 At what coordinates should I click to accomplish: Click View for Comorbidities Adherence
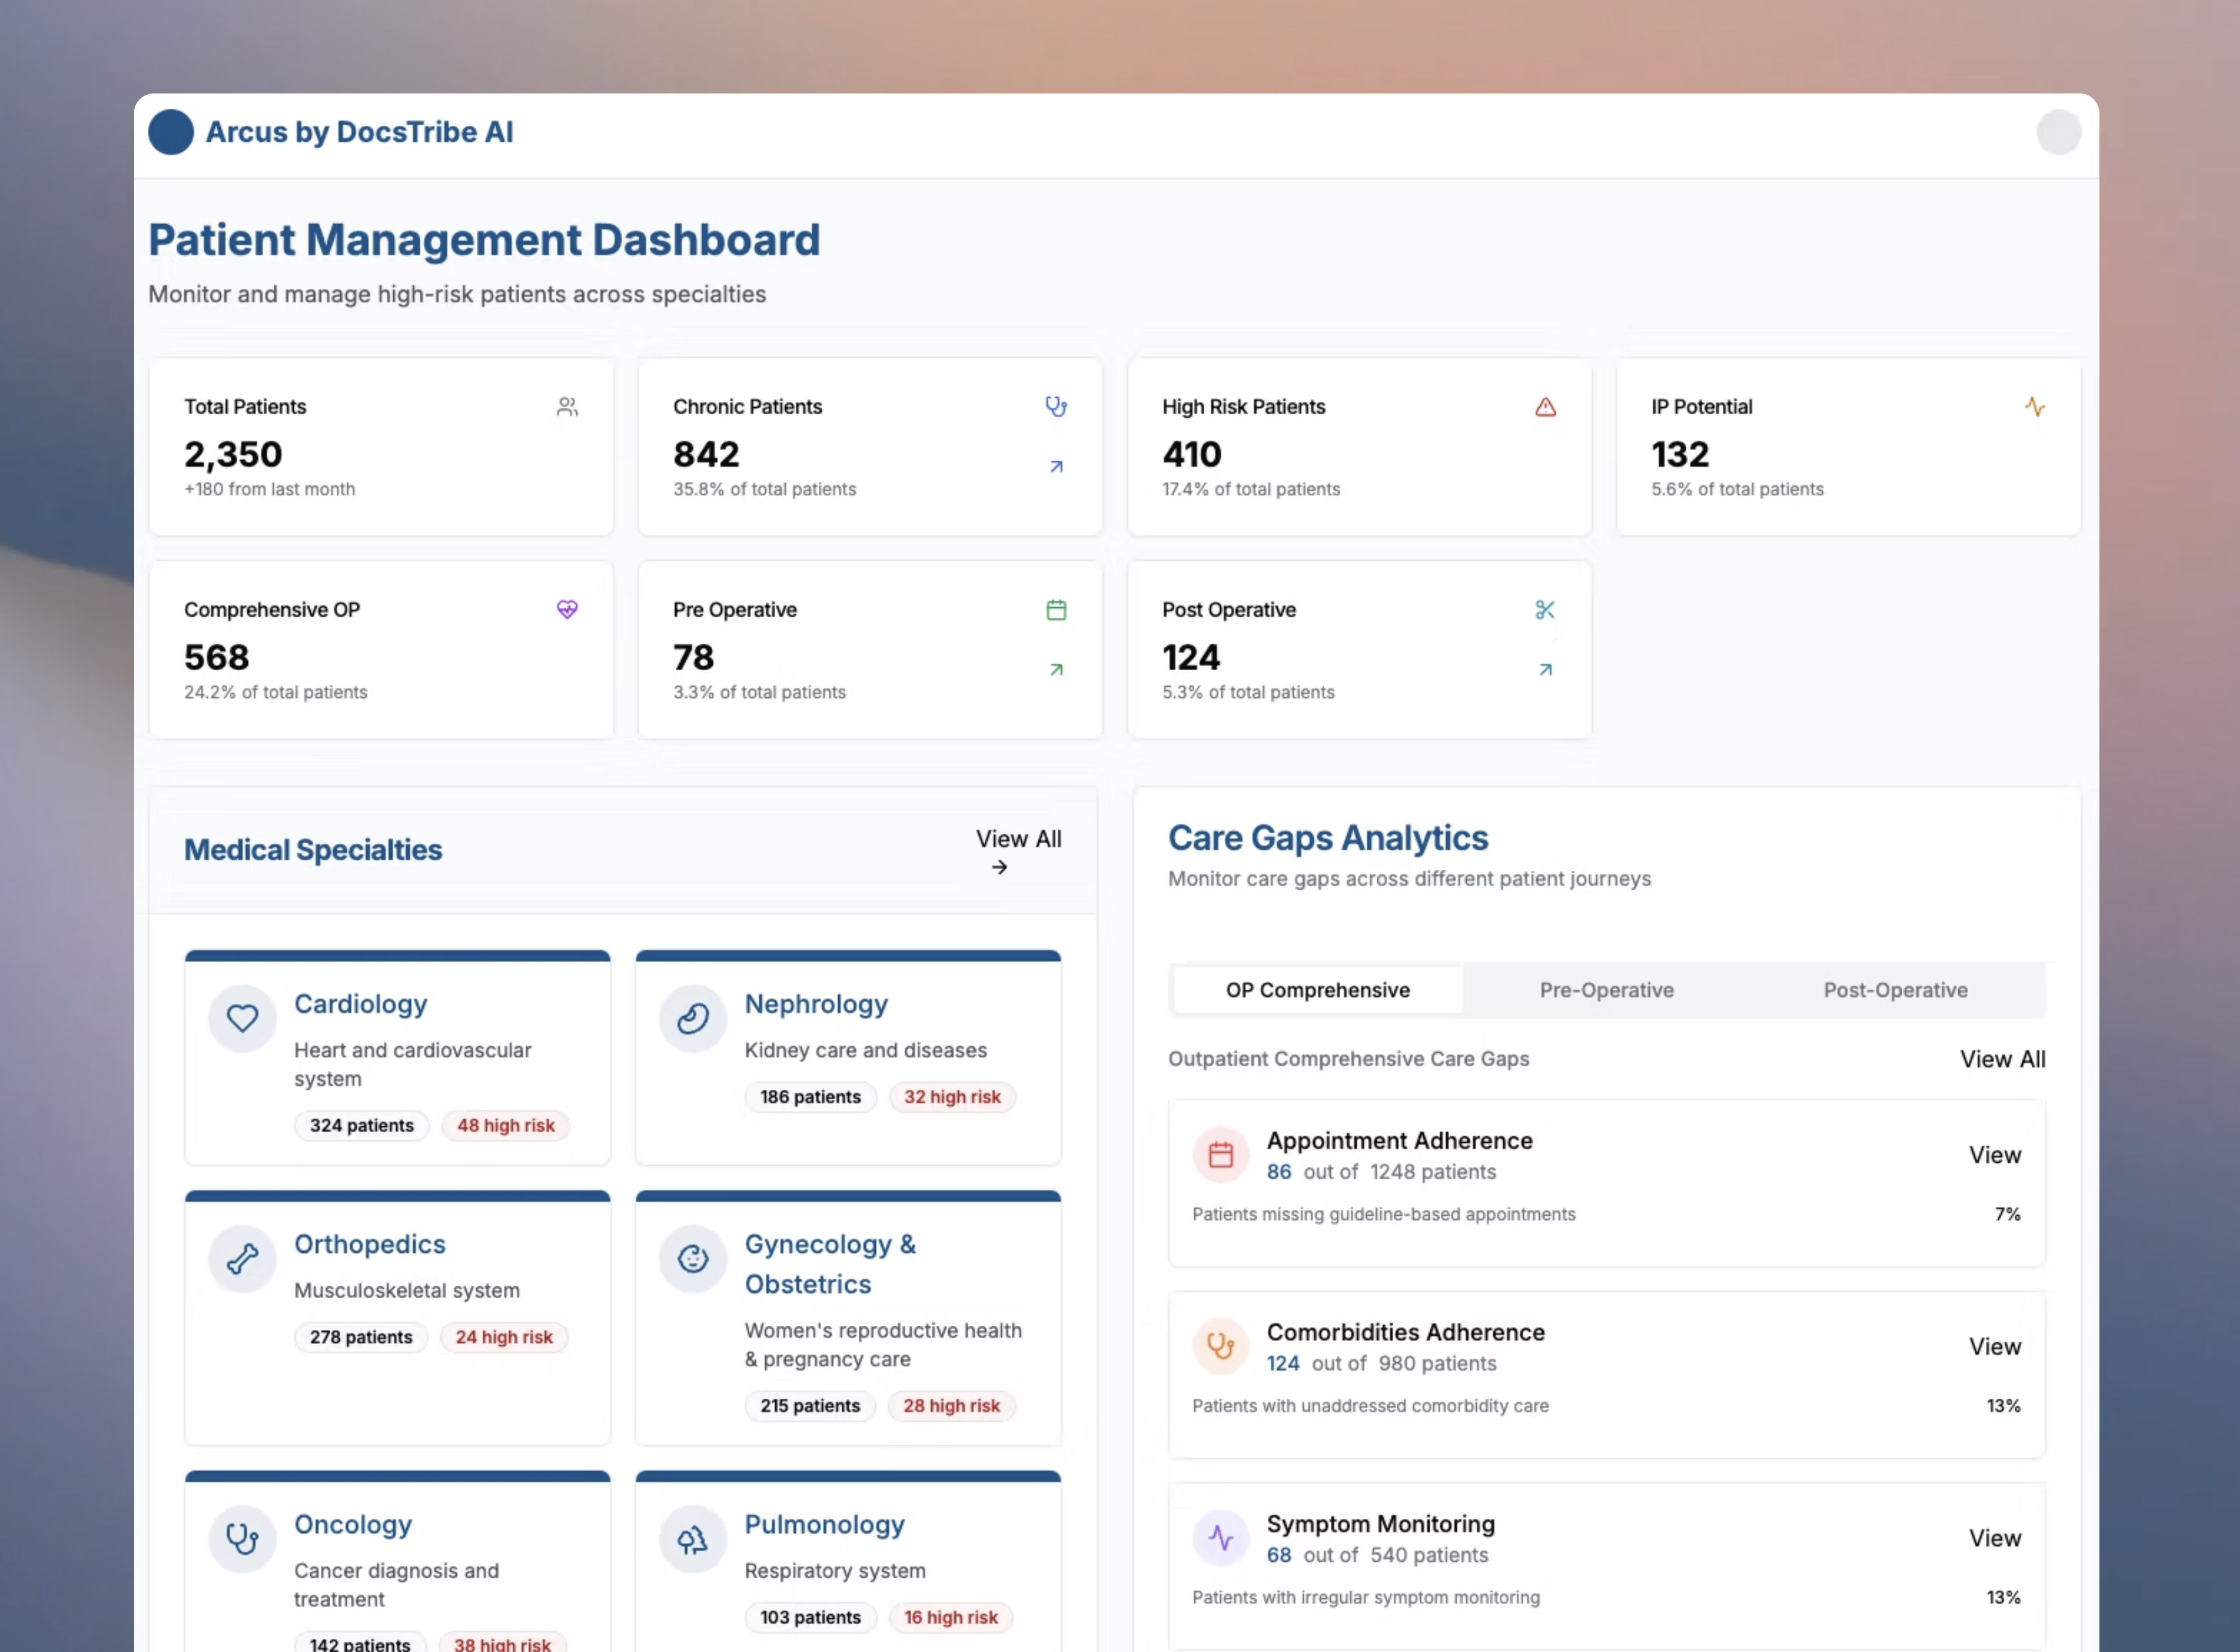click(1994, 1346)
